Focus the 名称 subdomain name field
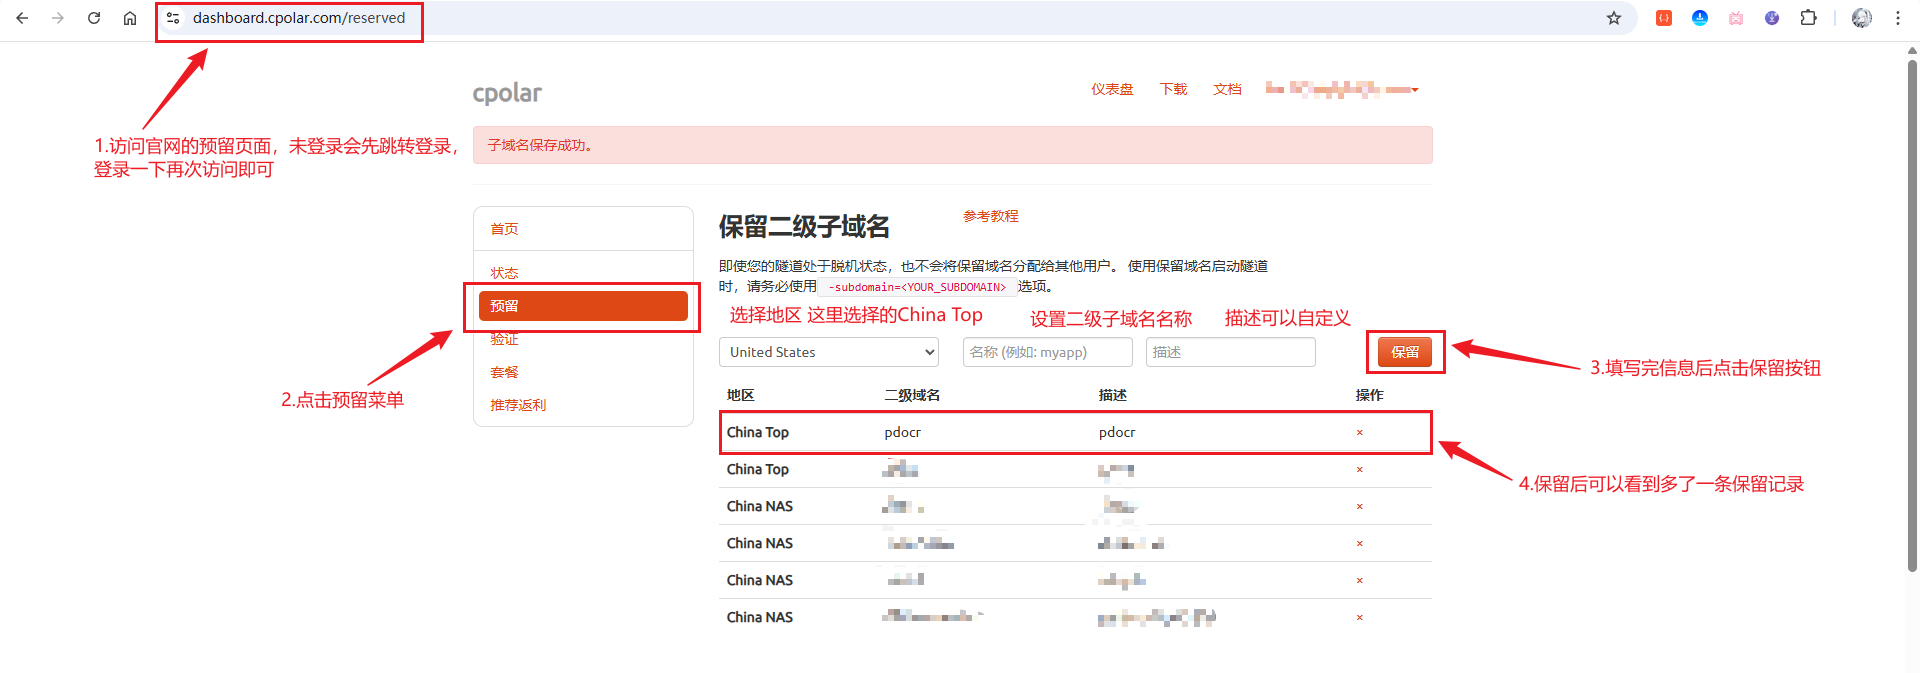1920x673 pixels. tap(1047, 352)
